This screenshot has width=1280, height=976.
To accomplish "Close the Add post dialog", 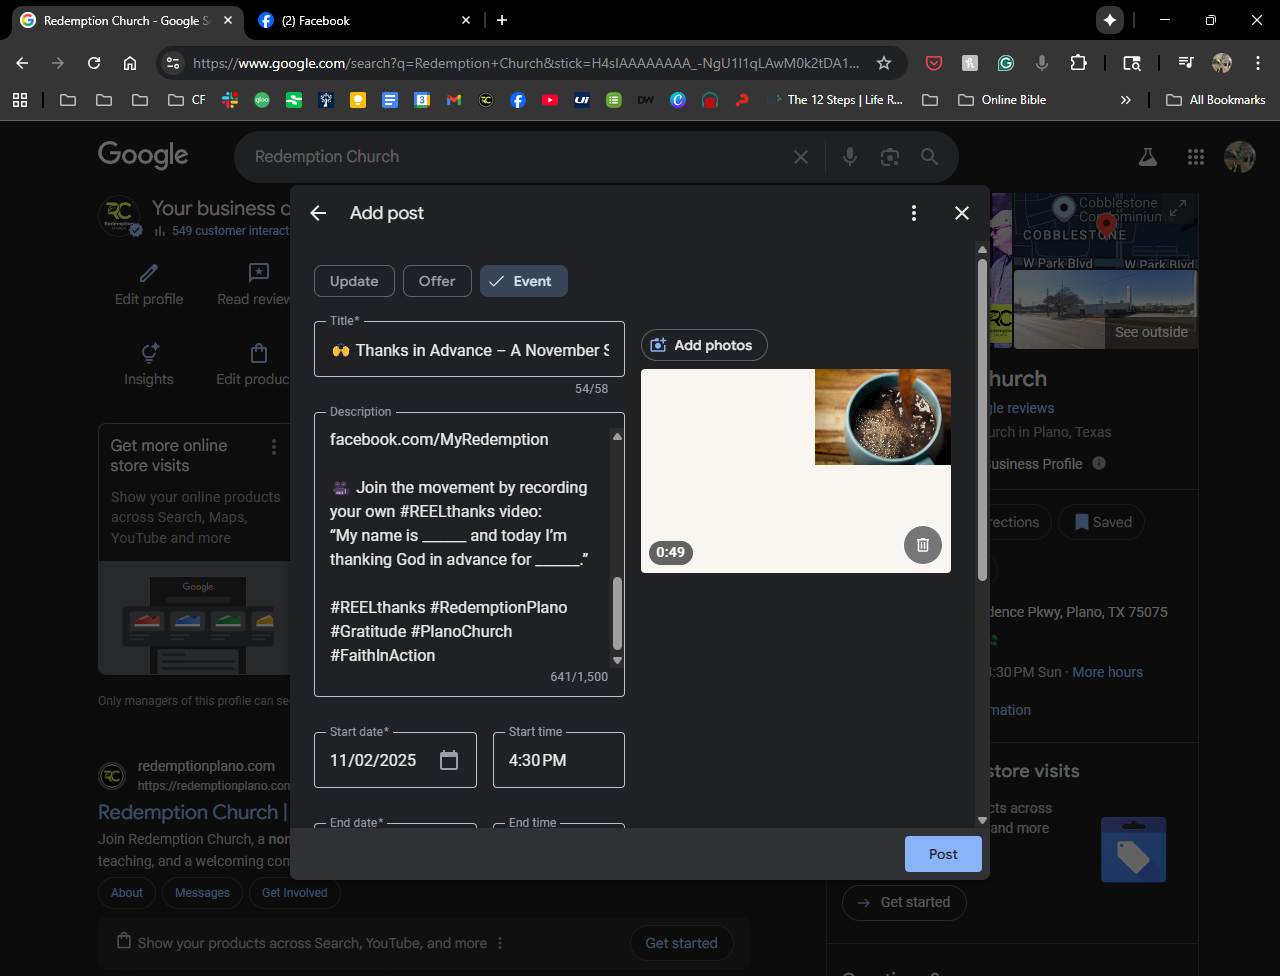I will coord(962,213).
